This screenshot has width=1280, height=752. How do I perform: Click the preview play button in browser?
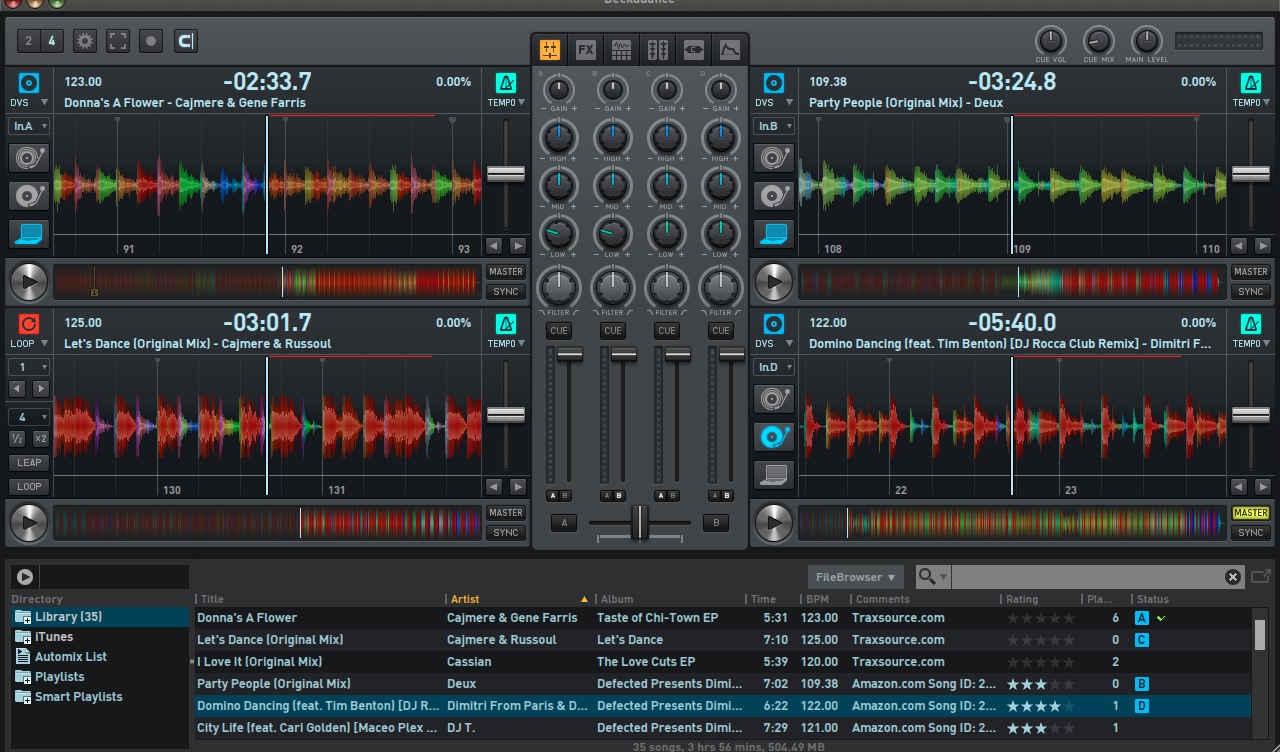(x=25, y=577)
